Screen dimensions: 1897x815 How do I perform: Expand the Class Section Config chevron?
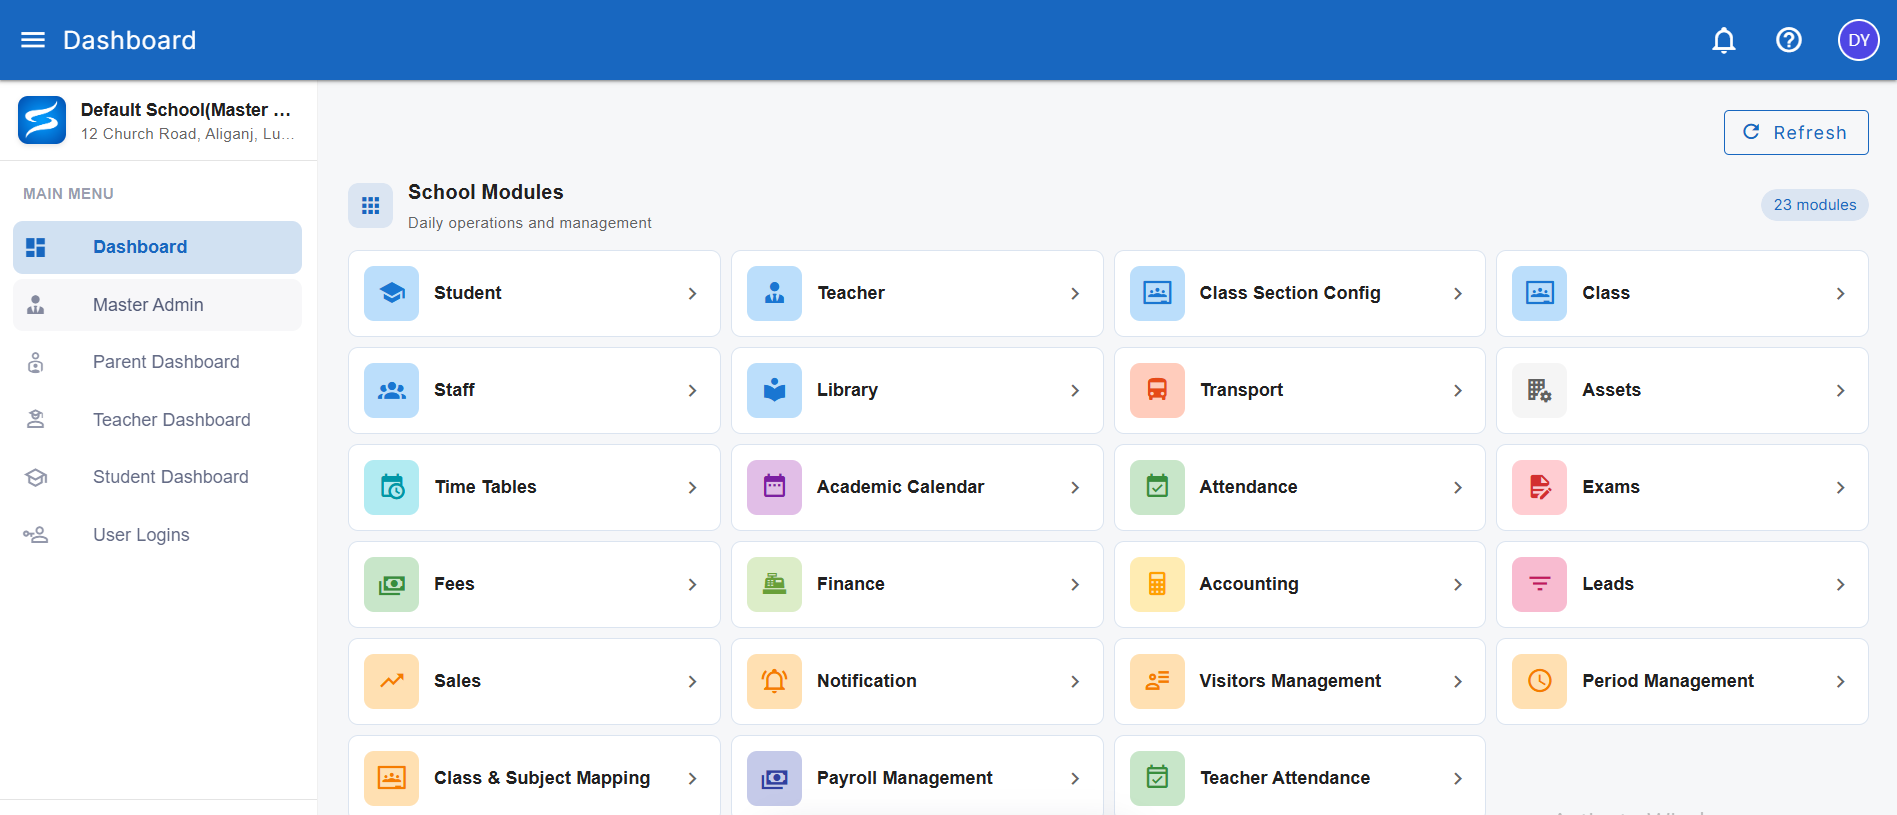[1458, 293]
